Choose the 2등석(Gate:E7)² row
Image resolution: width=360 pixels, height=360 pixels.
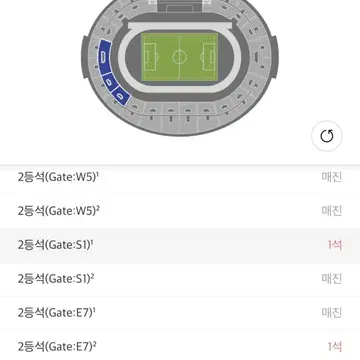click(x=180, y=346)
